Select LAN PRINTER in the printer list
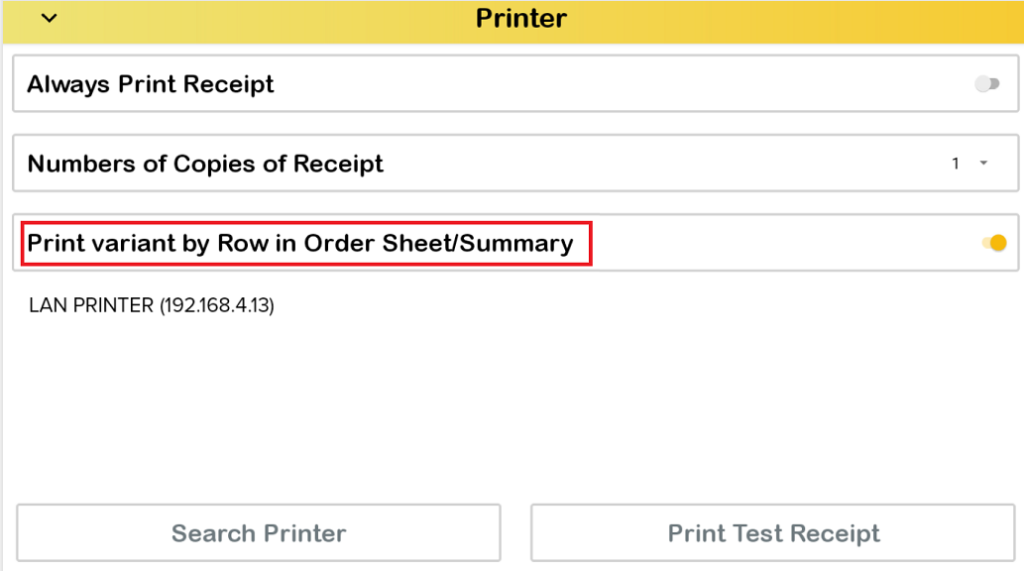Screen dimensions: 1024x571 pos(151,305)
